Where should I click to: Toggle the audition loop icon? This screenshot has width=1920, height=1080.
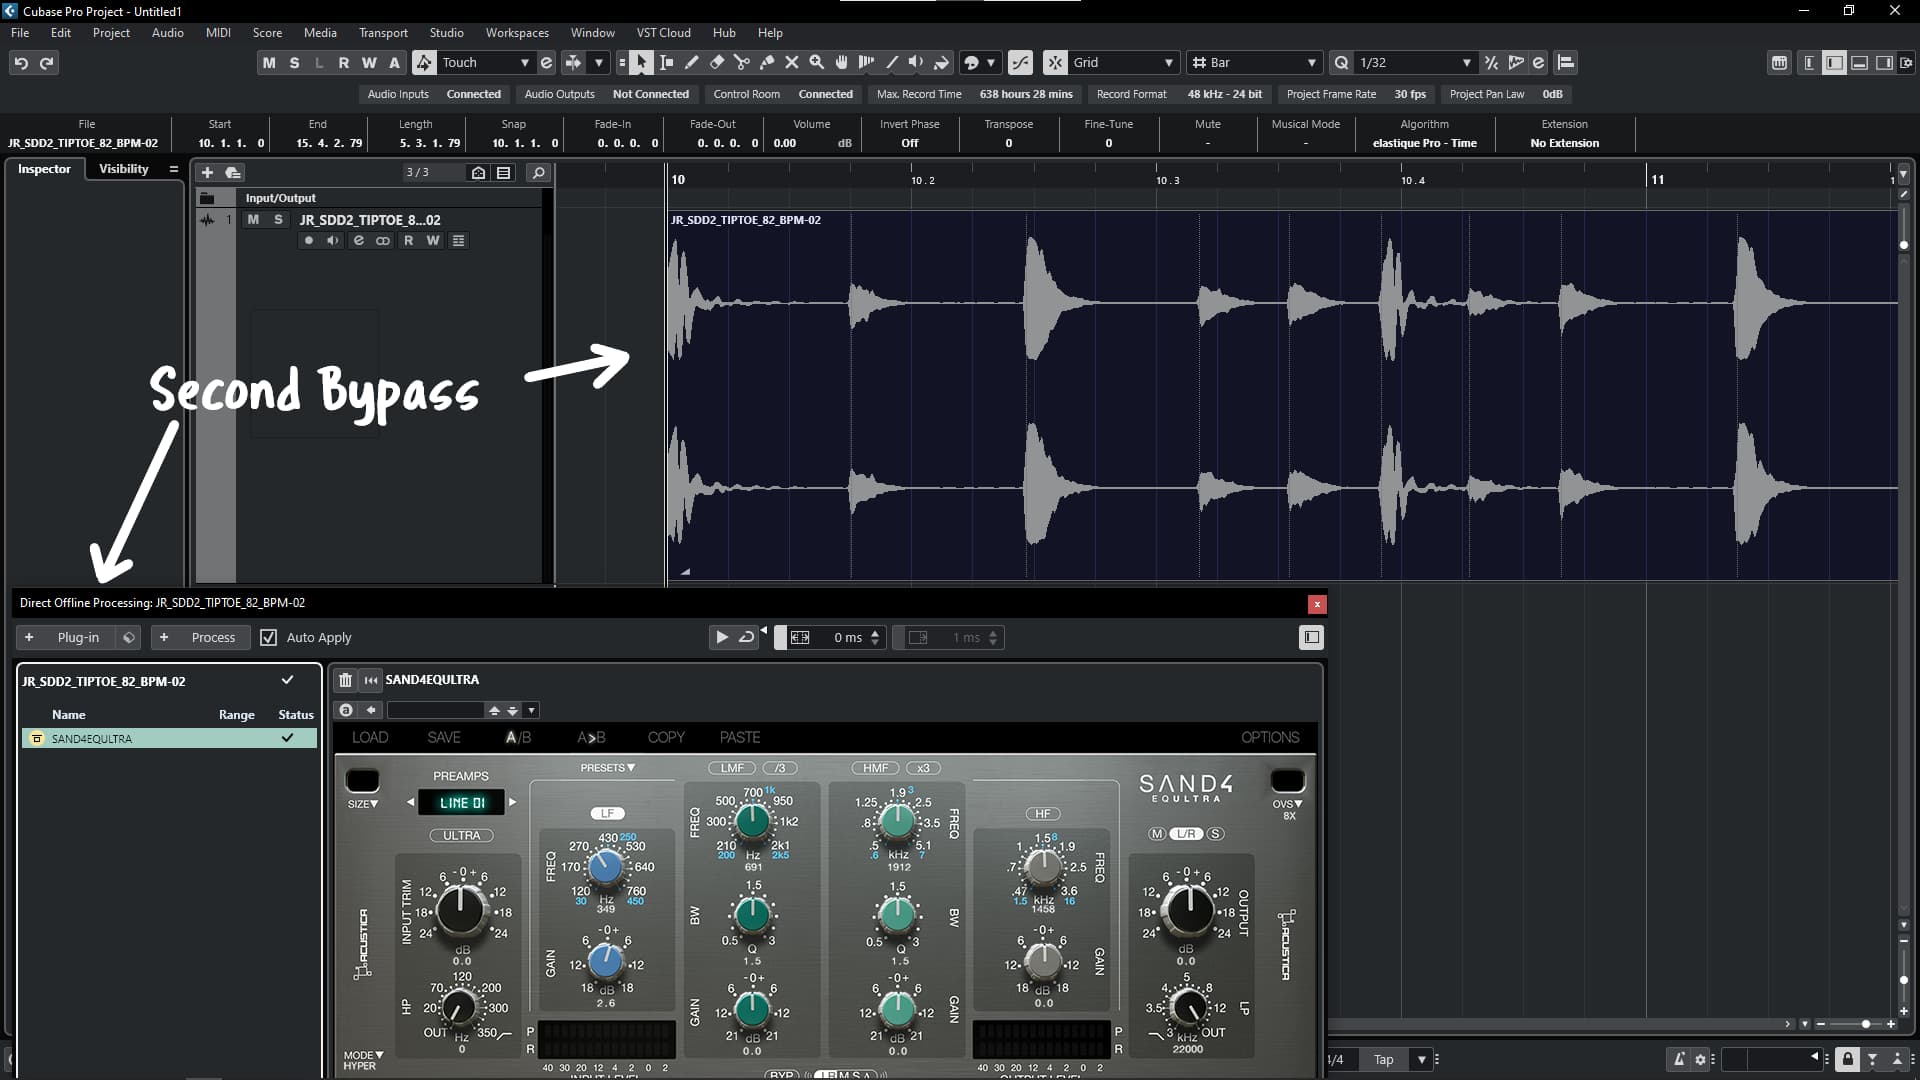746,637
